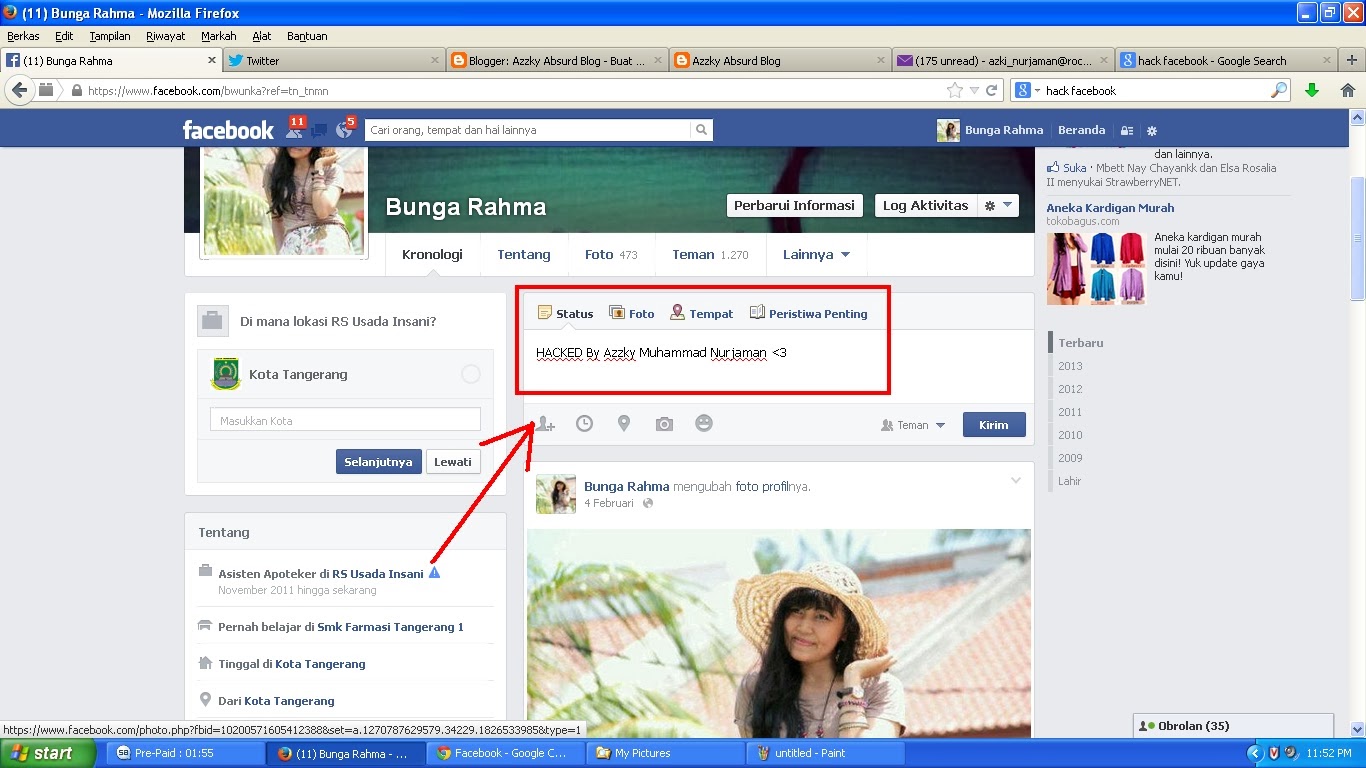Click the warning icon beside RS Usada Insani
The image size is (1366, 768).
coord(434,573)
